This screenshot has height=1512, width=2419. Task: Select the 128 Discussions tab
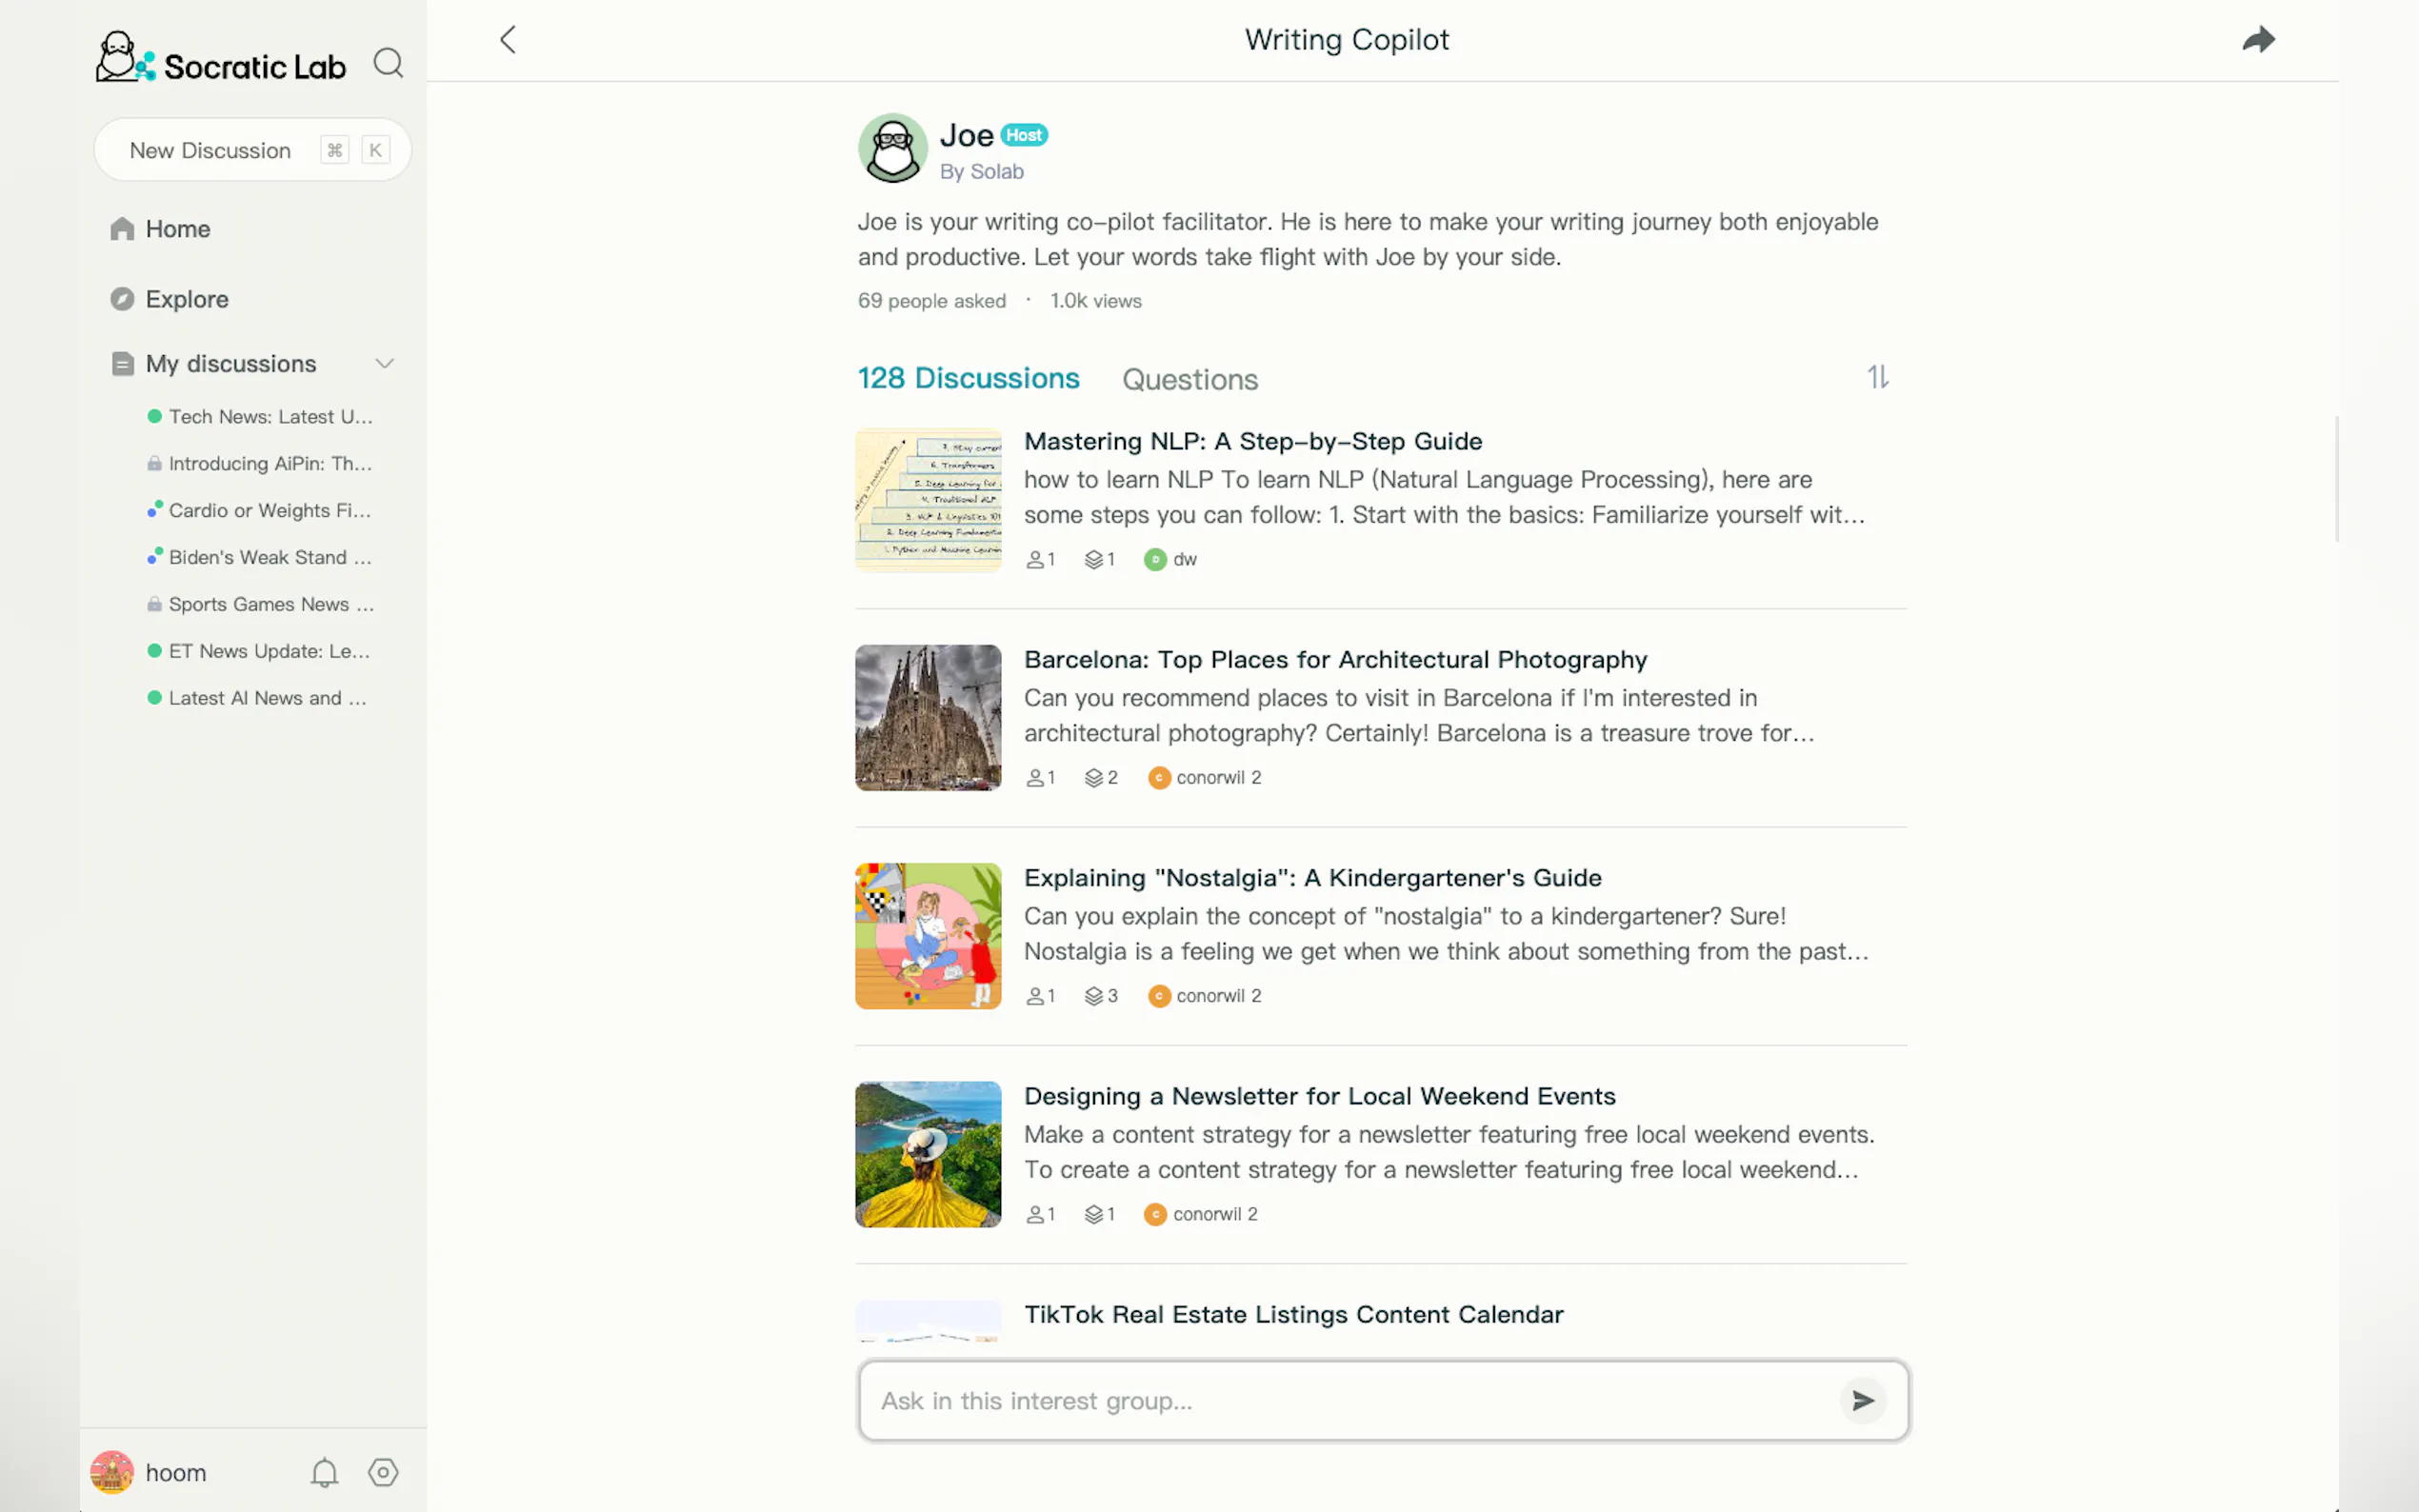coord(968,378)
